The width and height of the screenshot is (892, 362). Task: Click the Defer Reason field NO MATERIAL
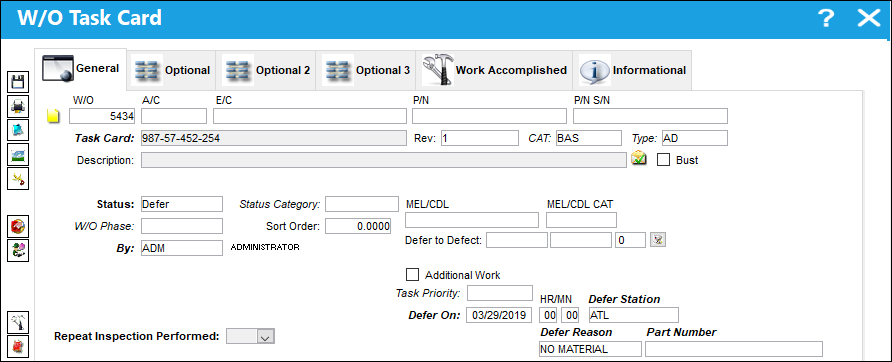click(590, 349)
